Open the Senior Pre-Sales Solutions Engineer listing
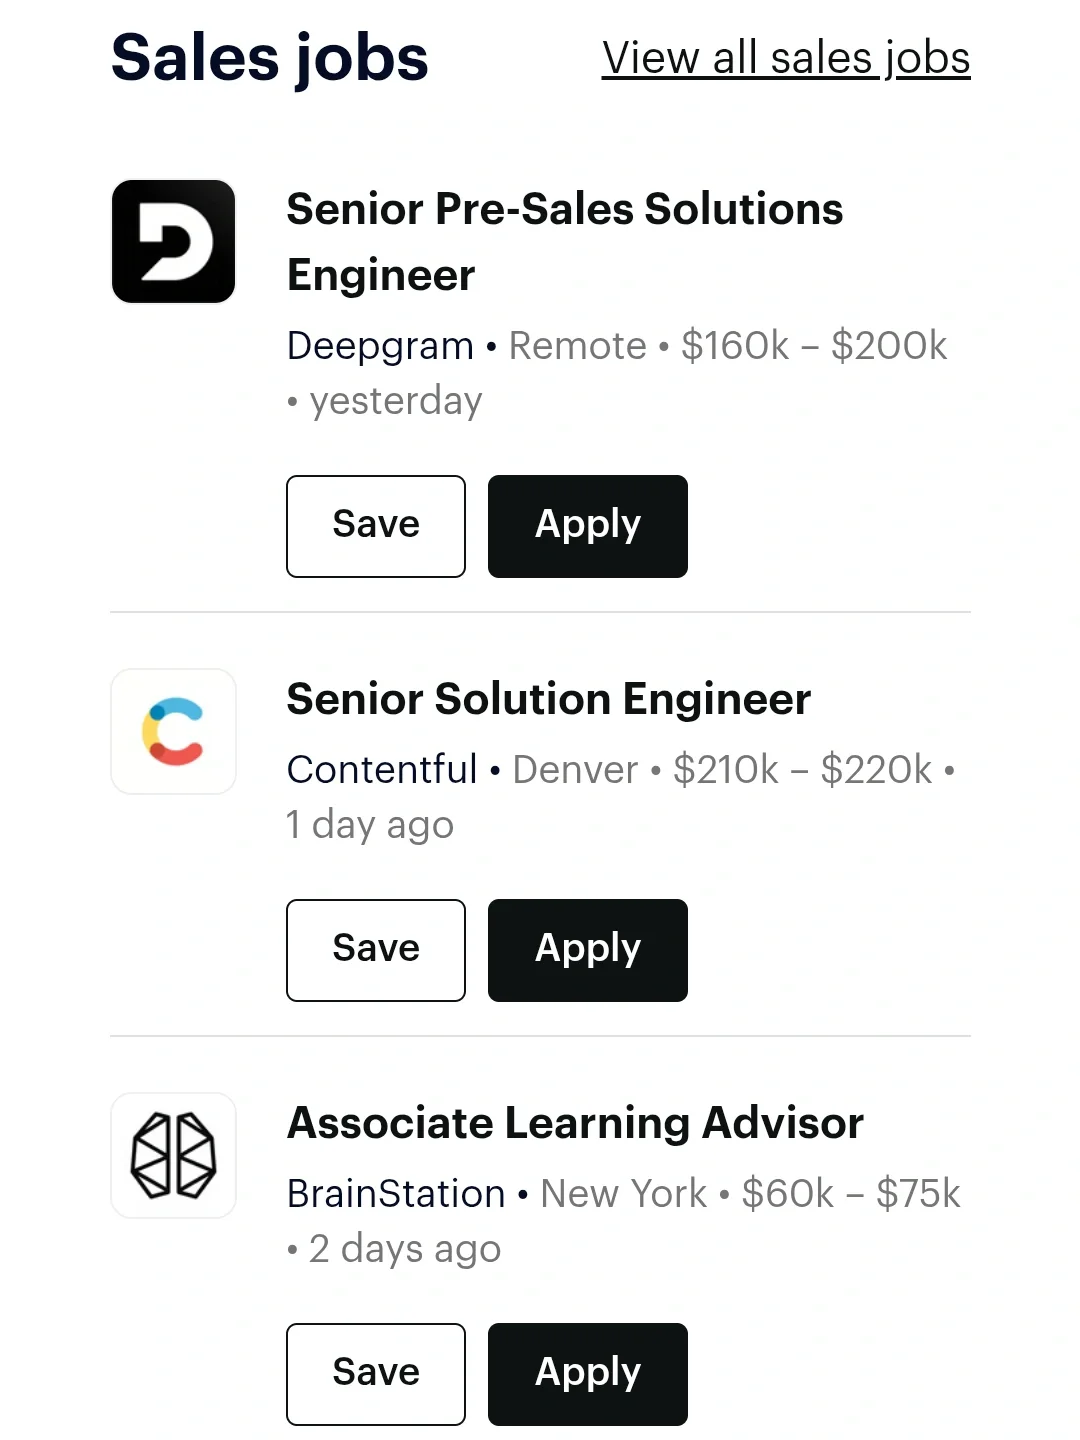The width and height of the screenshot is (1080, 1440). click(x=564, y=241)
